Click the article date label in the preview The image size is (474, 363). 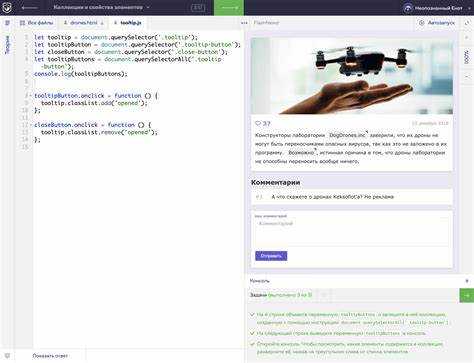coord(430,123)
